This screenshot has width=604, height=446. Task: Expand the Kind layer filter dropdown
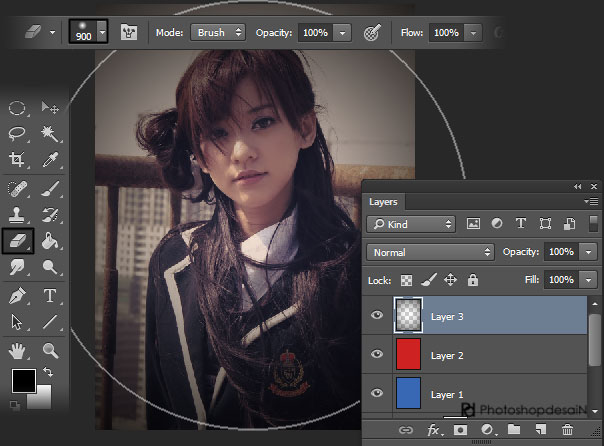(411, 224)
